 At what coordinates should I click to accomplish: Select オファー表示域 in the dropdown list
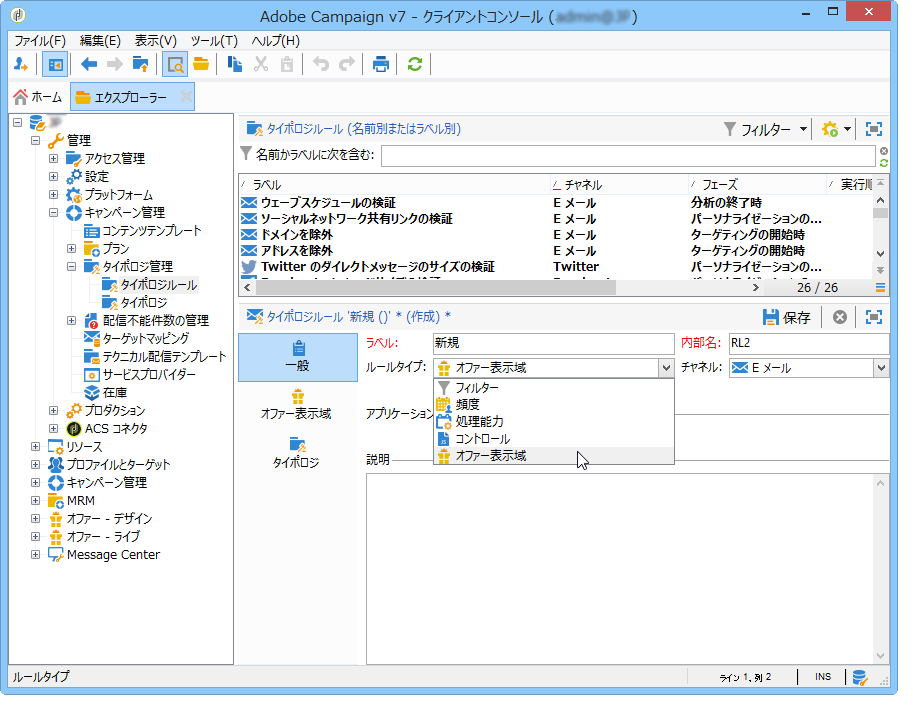point(553,456)
